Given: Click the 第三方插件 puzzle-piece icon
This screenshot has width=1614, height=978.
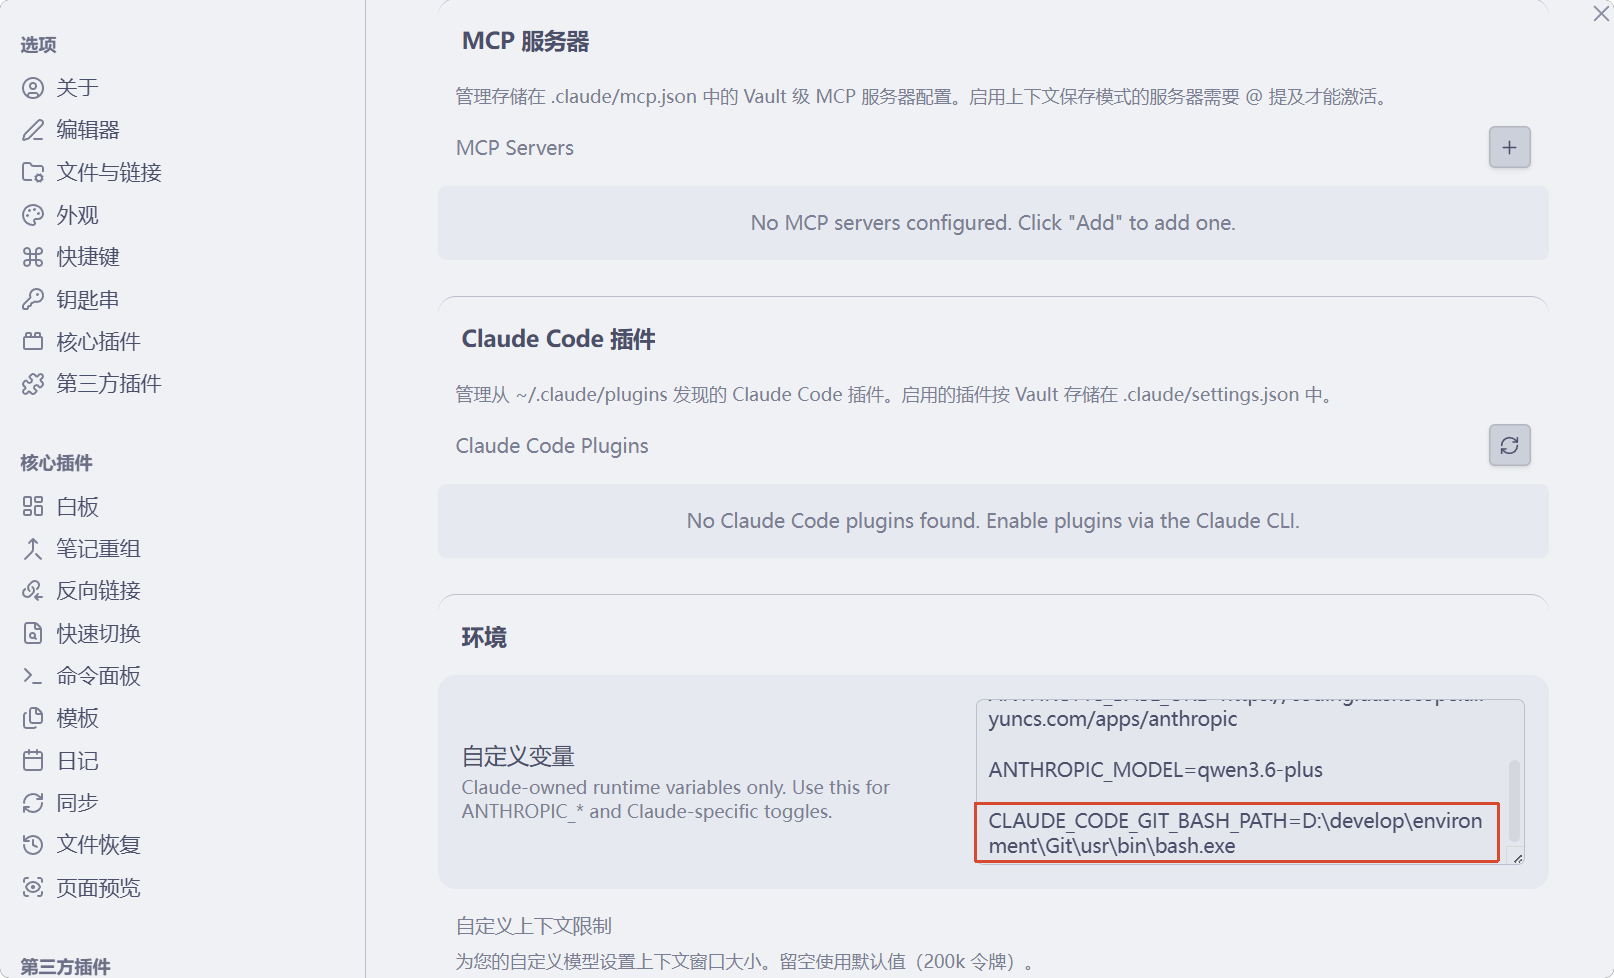Looking at the screenshot, I should [x=33, y=384].
